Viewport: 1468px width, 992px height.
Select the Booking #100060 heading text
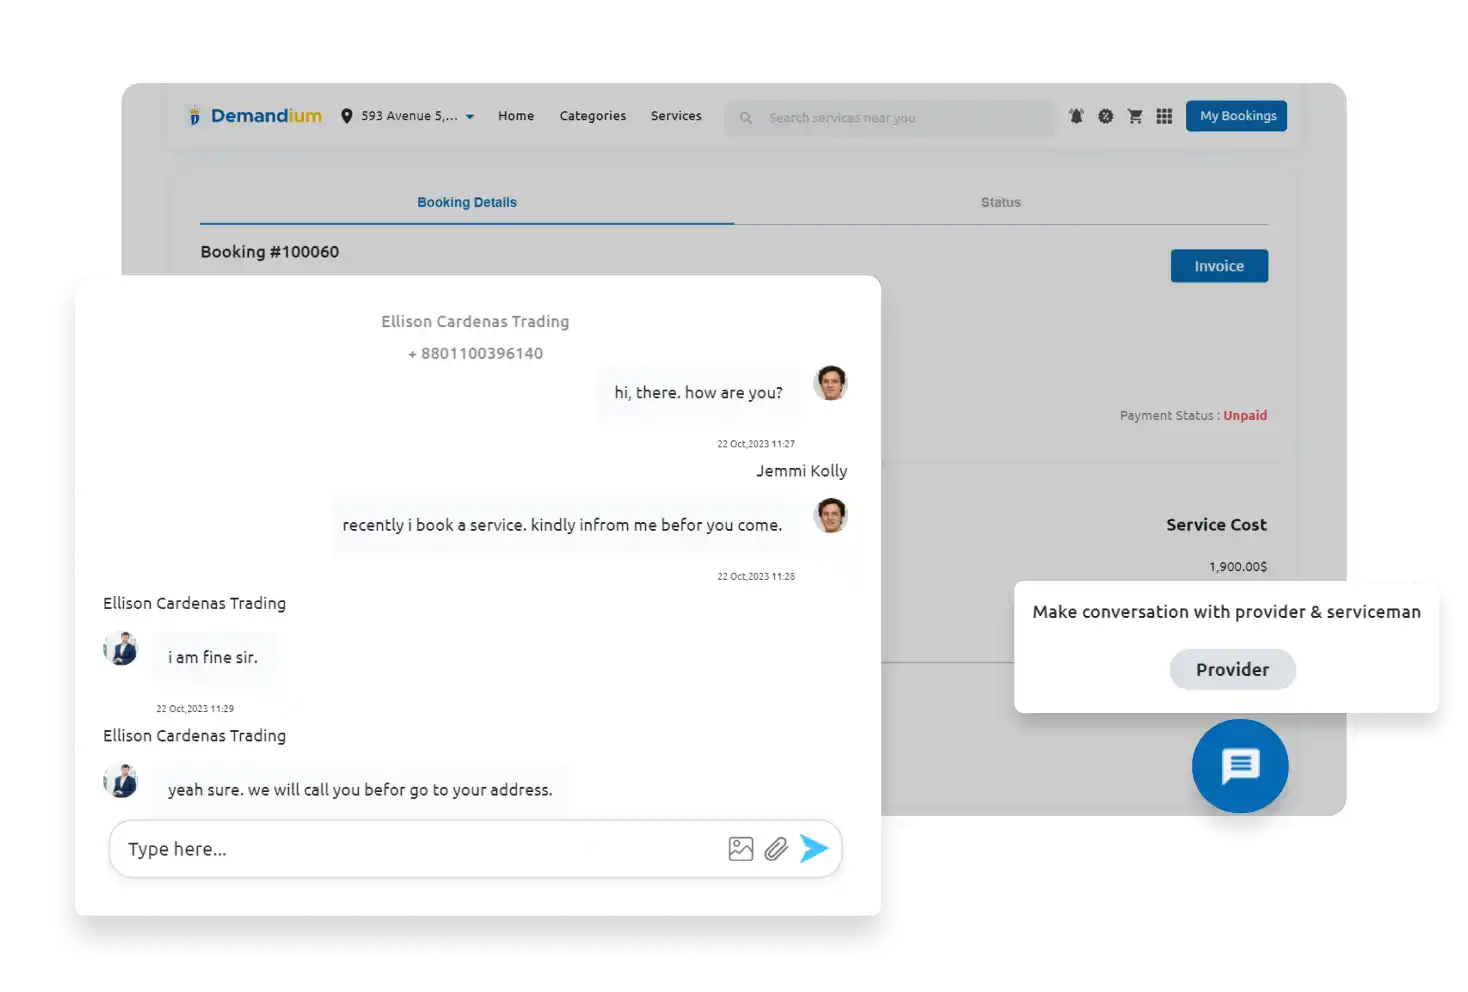pos(270,252)
